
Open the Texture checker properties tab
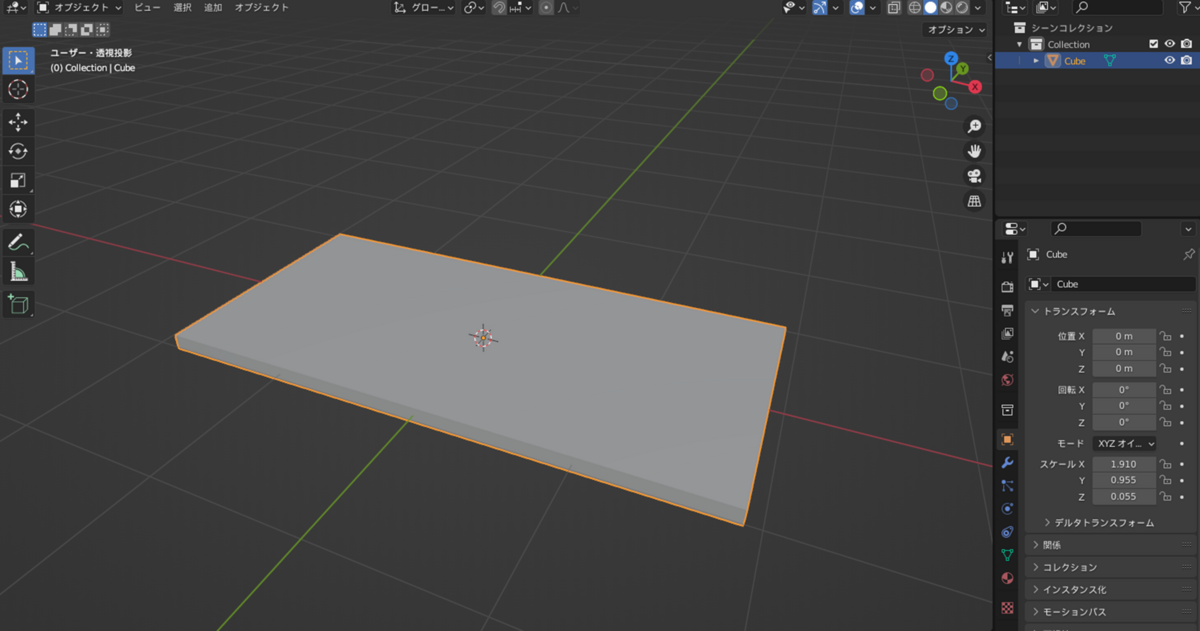(1007, 607)
